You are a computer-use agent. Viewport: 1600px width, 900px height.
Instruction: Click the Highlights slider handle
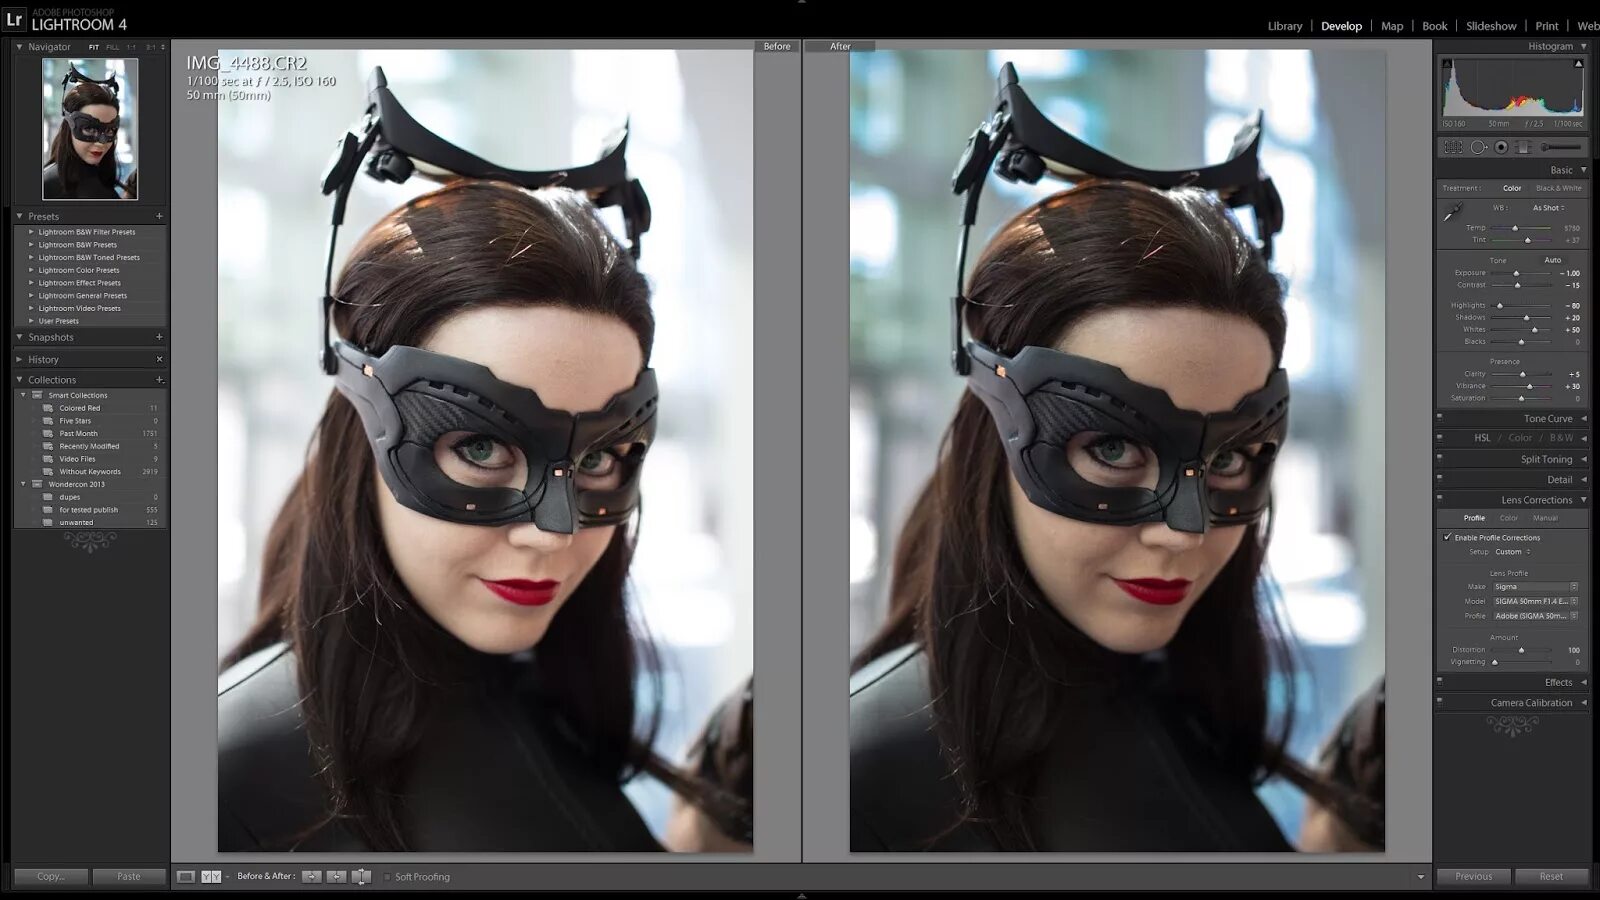point(1499,305)
